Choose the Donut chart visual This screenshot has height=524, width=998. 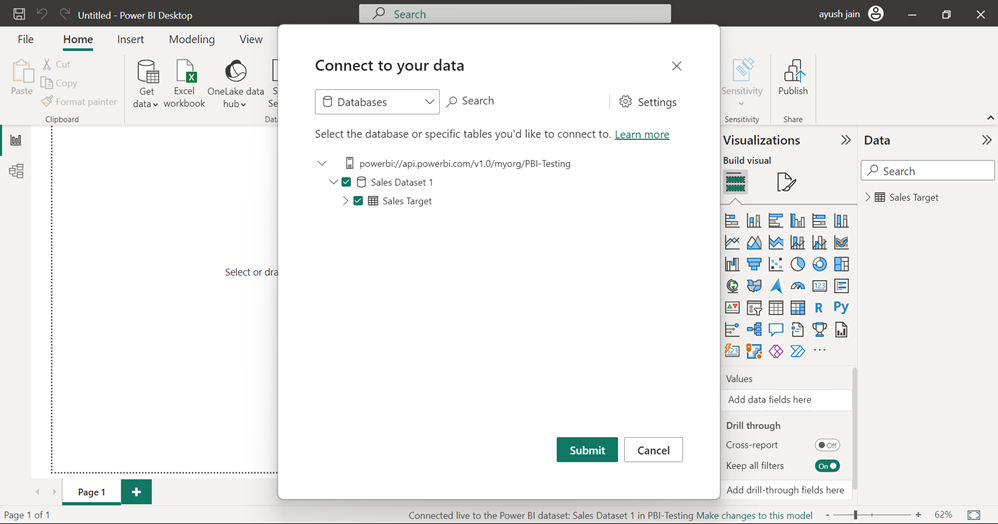(x=819, y=264)
